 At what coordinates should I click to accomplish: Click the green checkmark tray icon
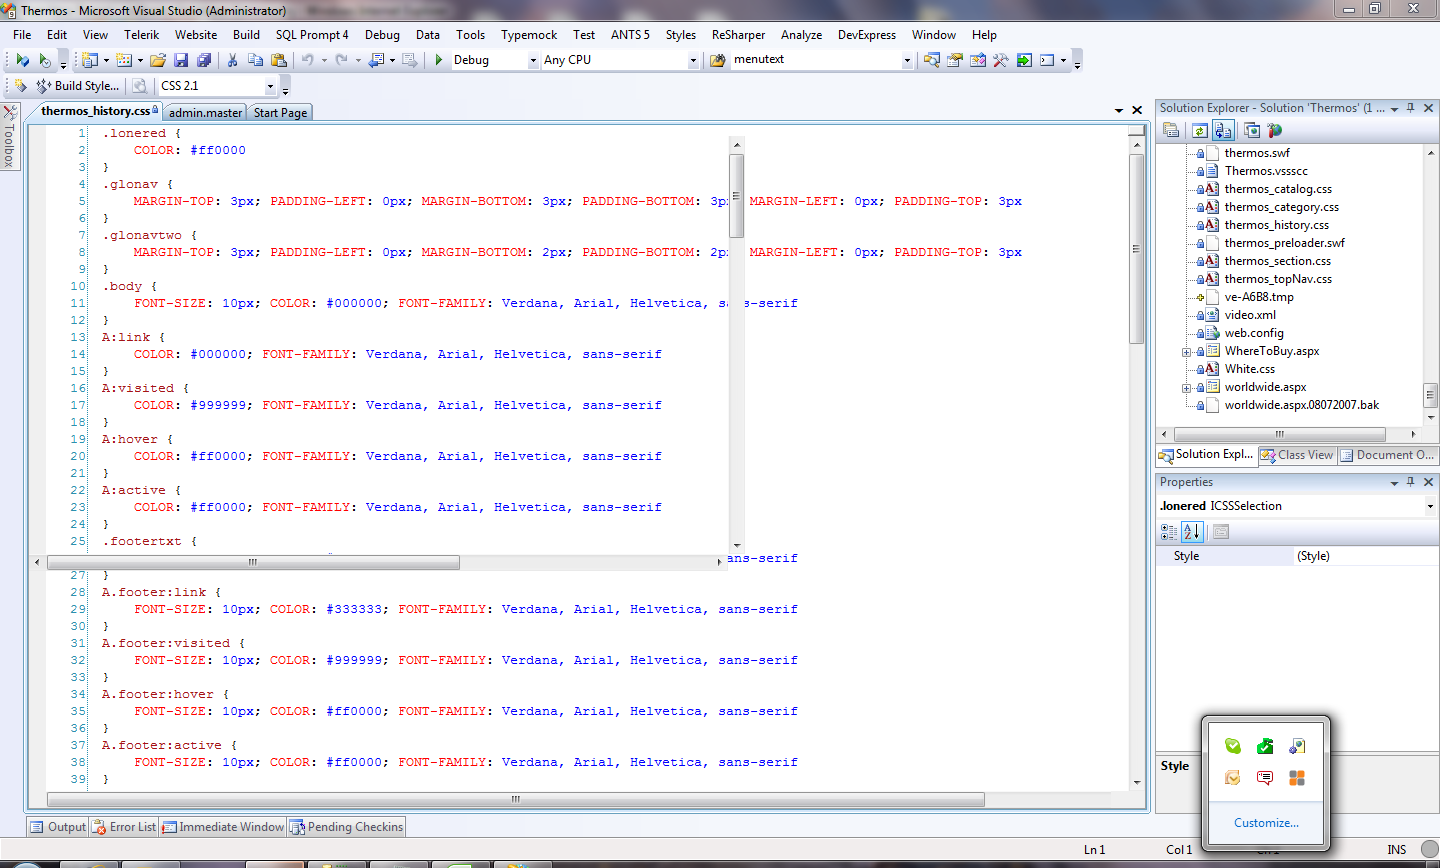tap(1265, 746)
